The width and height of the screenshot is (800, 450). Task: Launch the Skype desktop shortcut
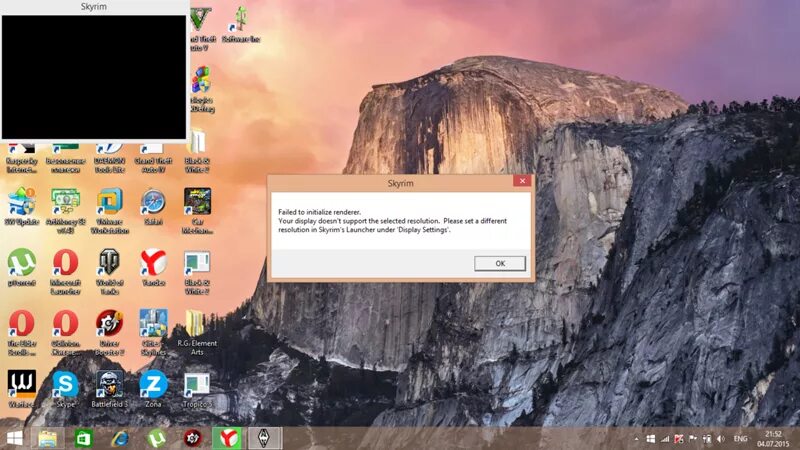[x=65, y=389]
